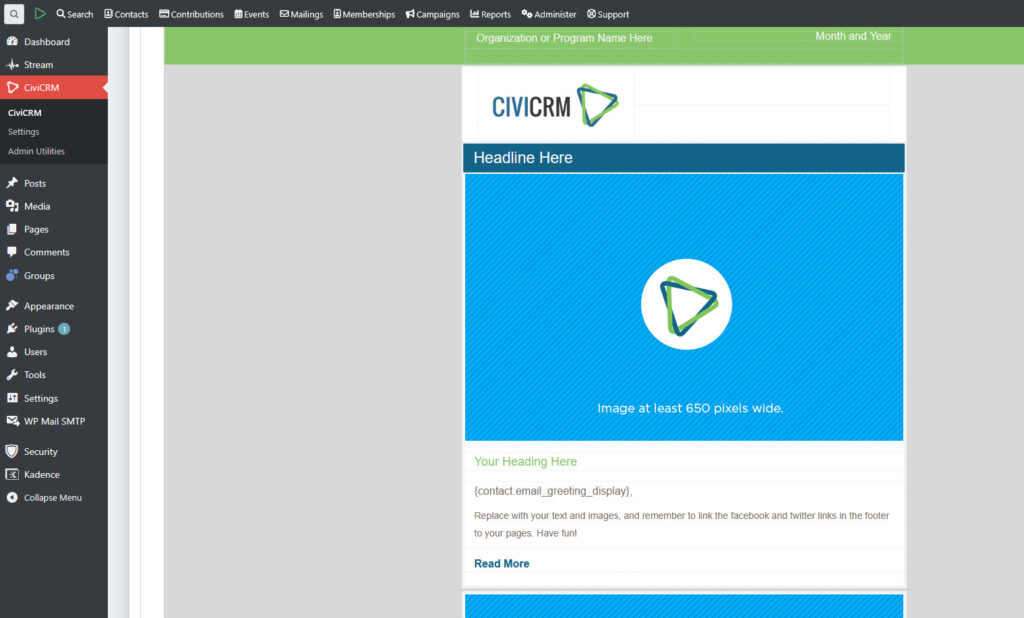Click the magnifier icon in top bar
The image size is (1024, 618).
coord(14,14)
